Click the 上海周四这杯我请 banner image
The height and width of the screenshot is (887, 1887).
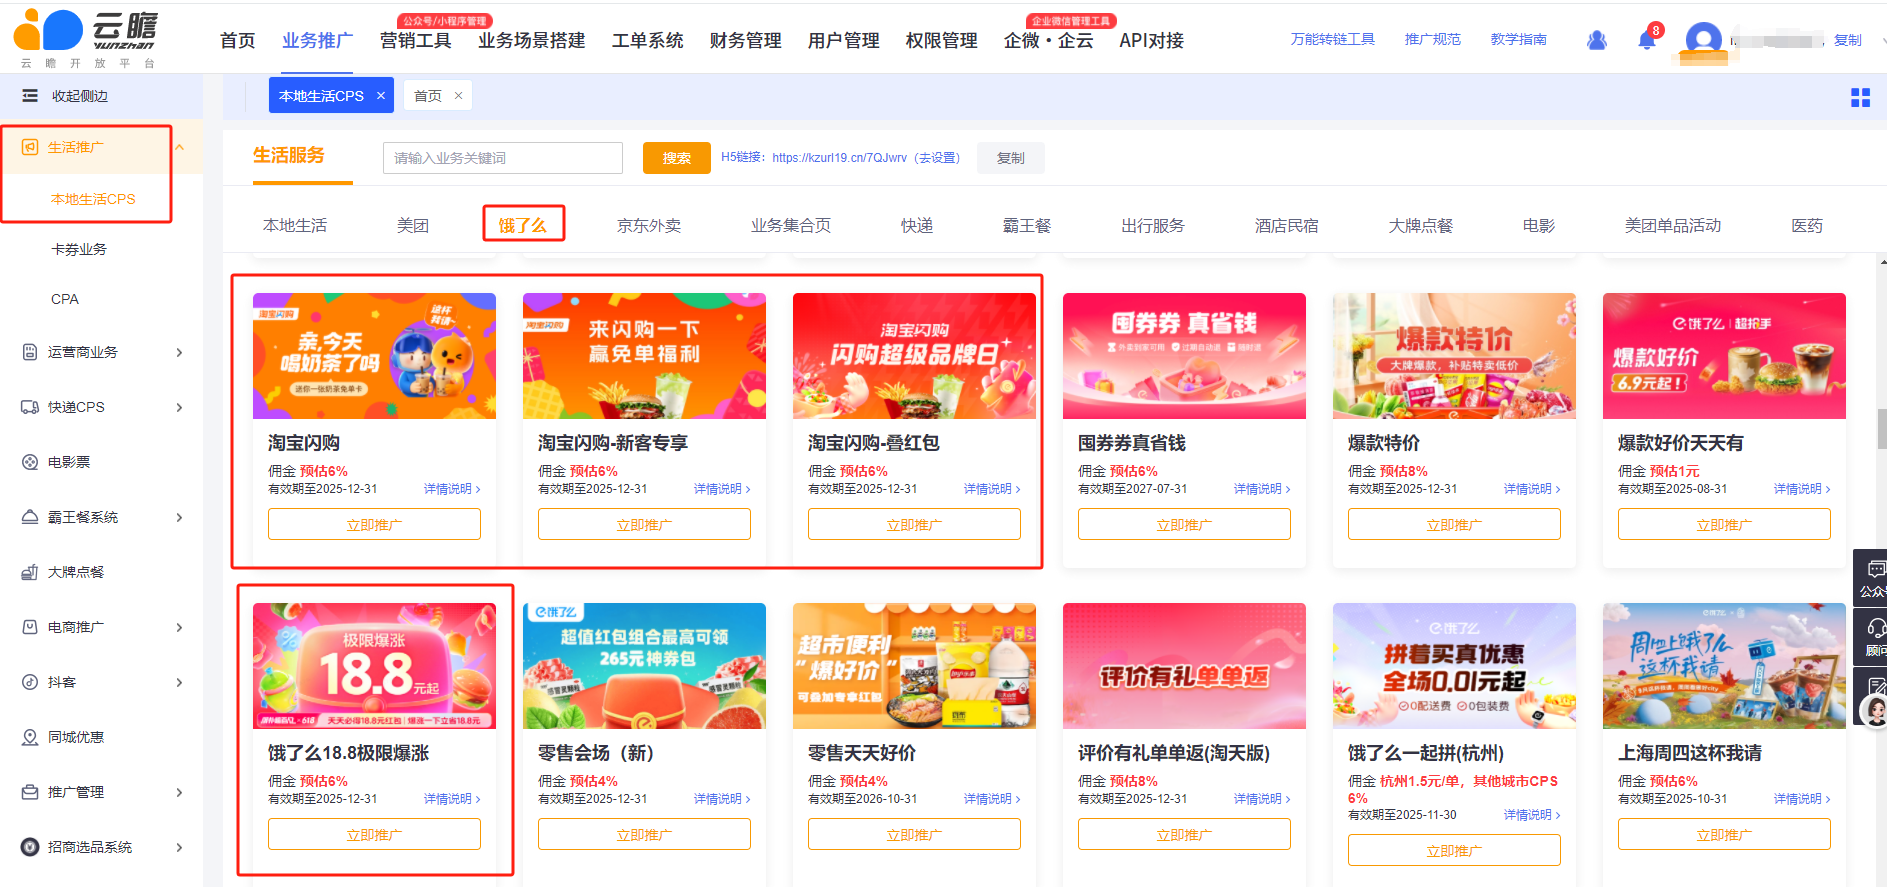coord(1724,666)
